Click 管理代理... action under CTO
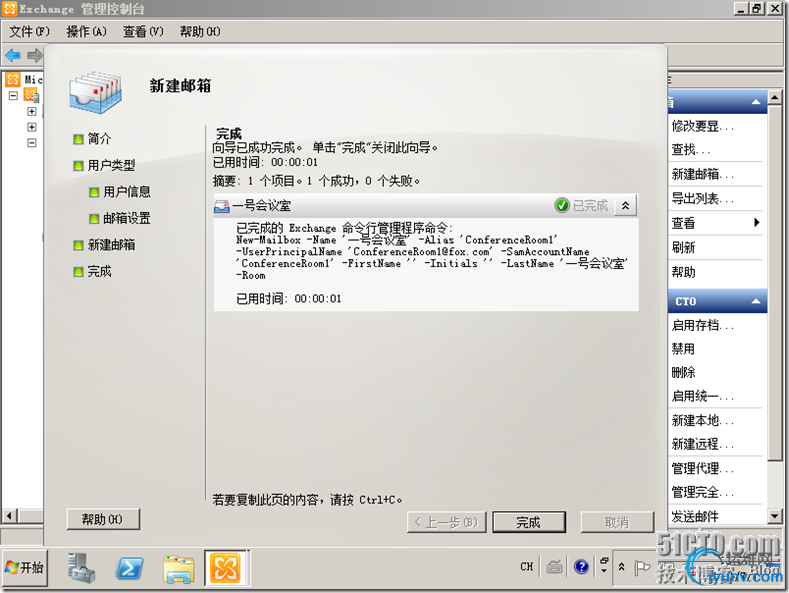 702,469
